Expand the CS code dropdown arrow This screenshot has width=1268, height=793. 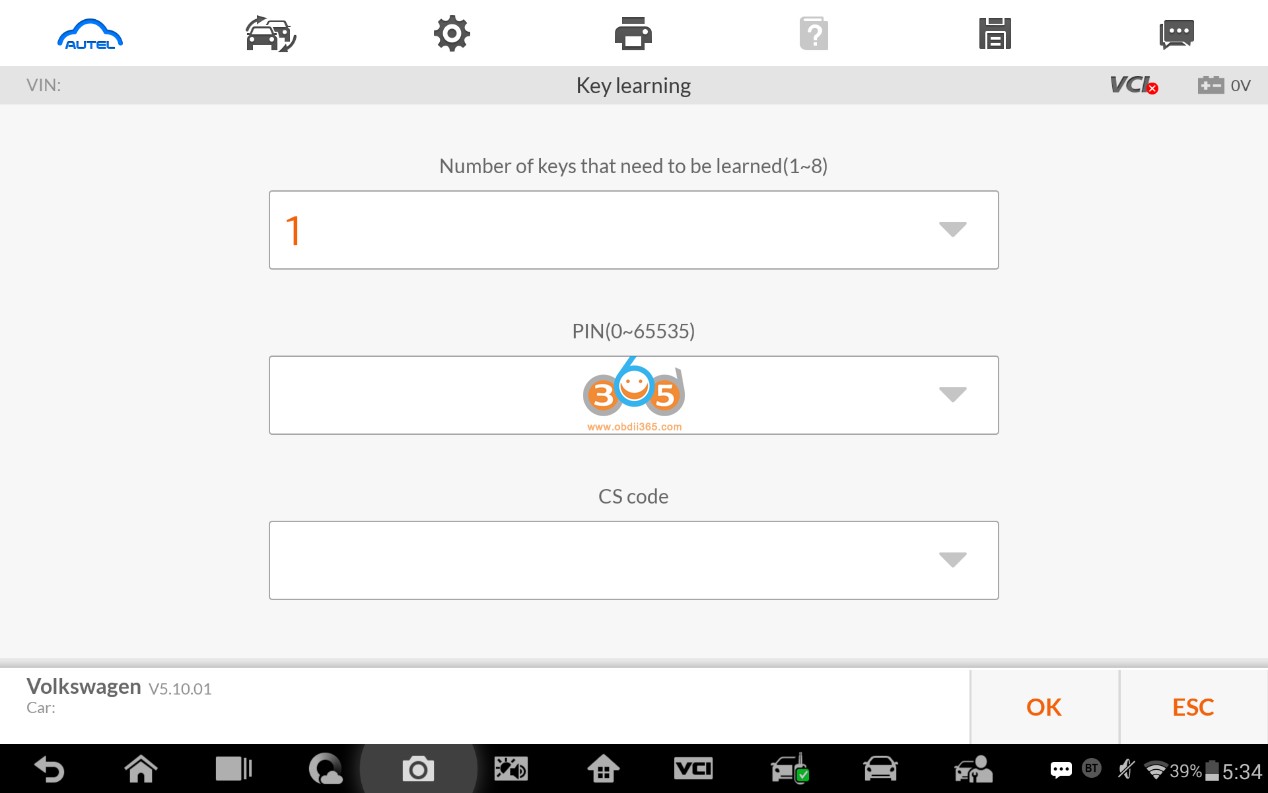pos(953,560)
